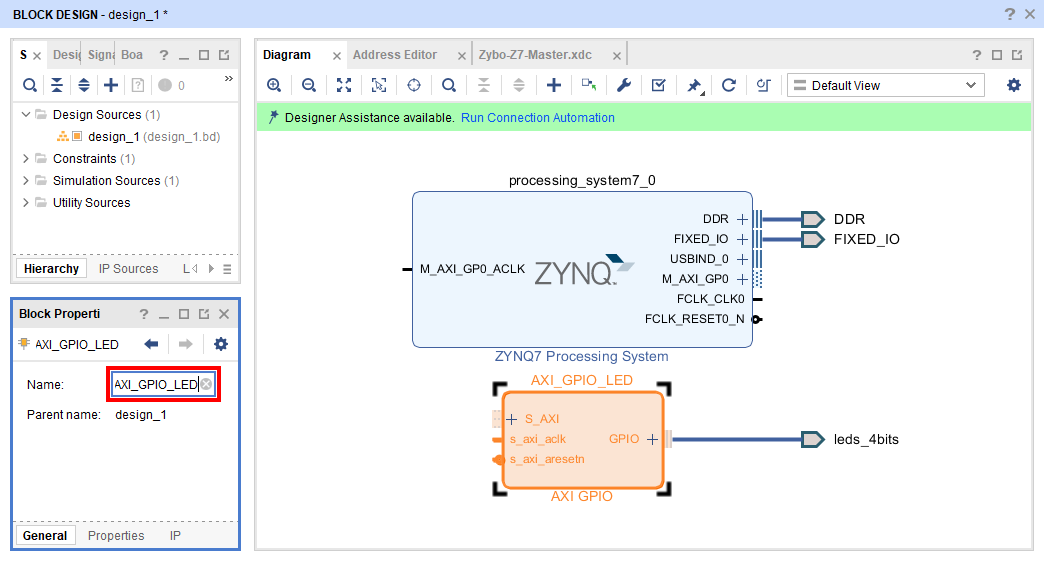Close the Zybo-Z7-Master.xdc tab
This screenshot has width=1044, height=561.
[617, 56]
